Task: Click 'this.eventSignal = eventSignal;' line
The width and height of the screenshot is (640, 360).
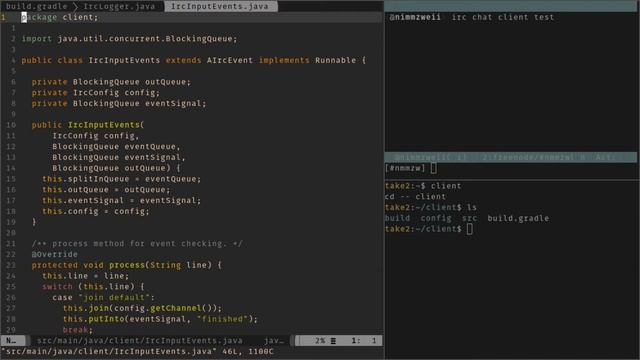Action: 122,200
